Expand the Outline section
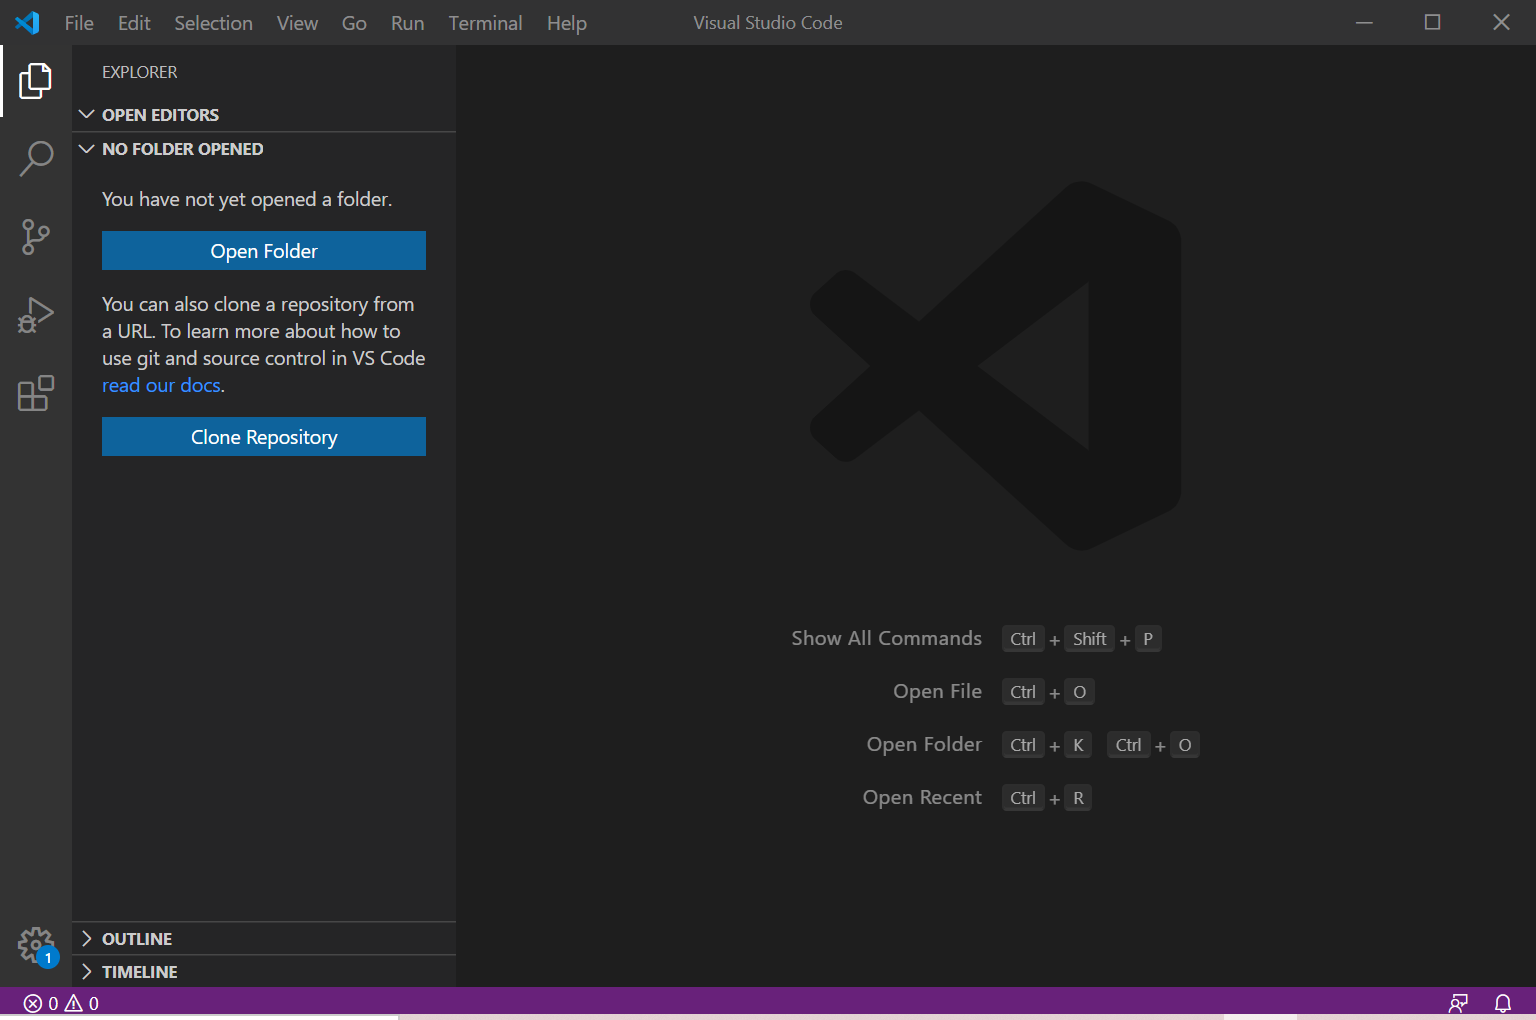The height and width of the screenshot is (1020, 1536). [x=264, y=939]
